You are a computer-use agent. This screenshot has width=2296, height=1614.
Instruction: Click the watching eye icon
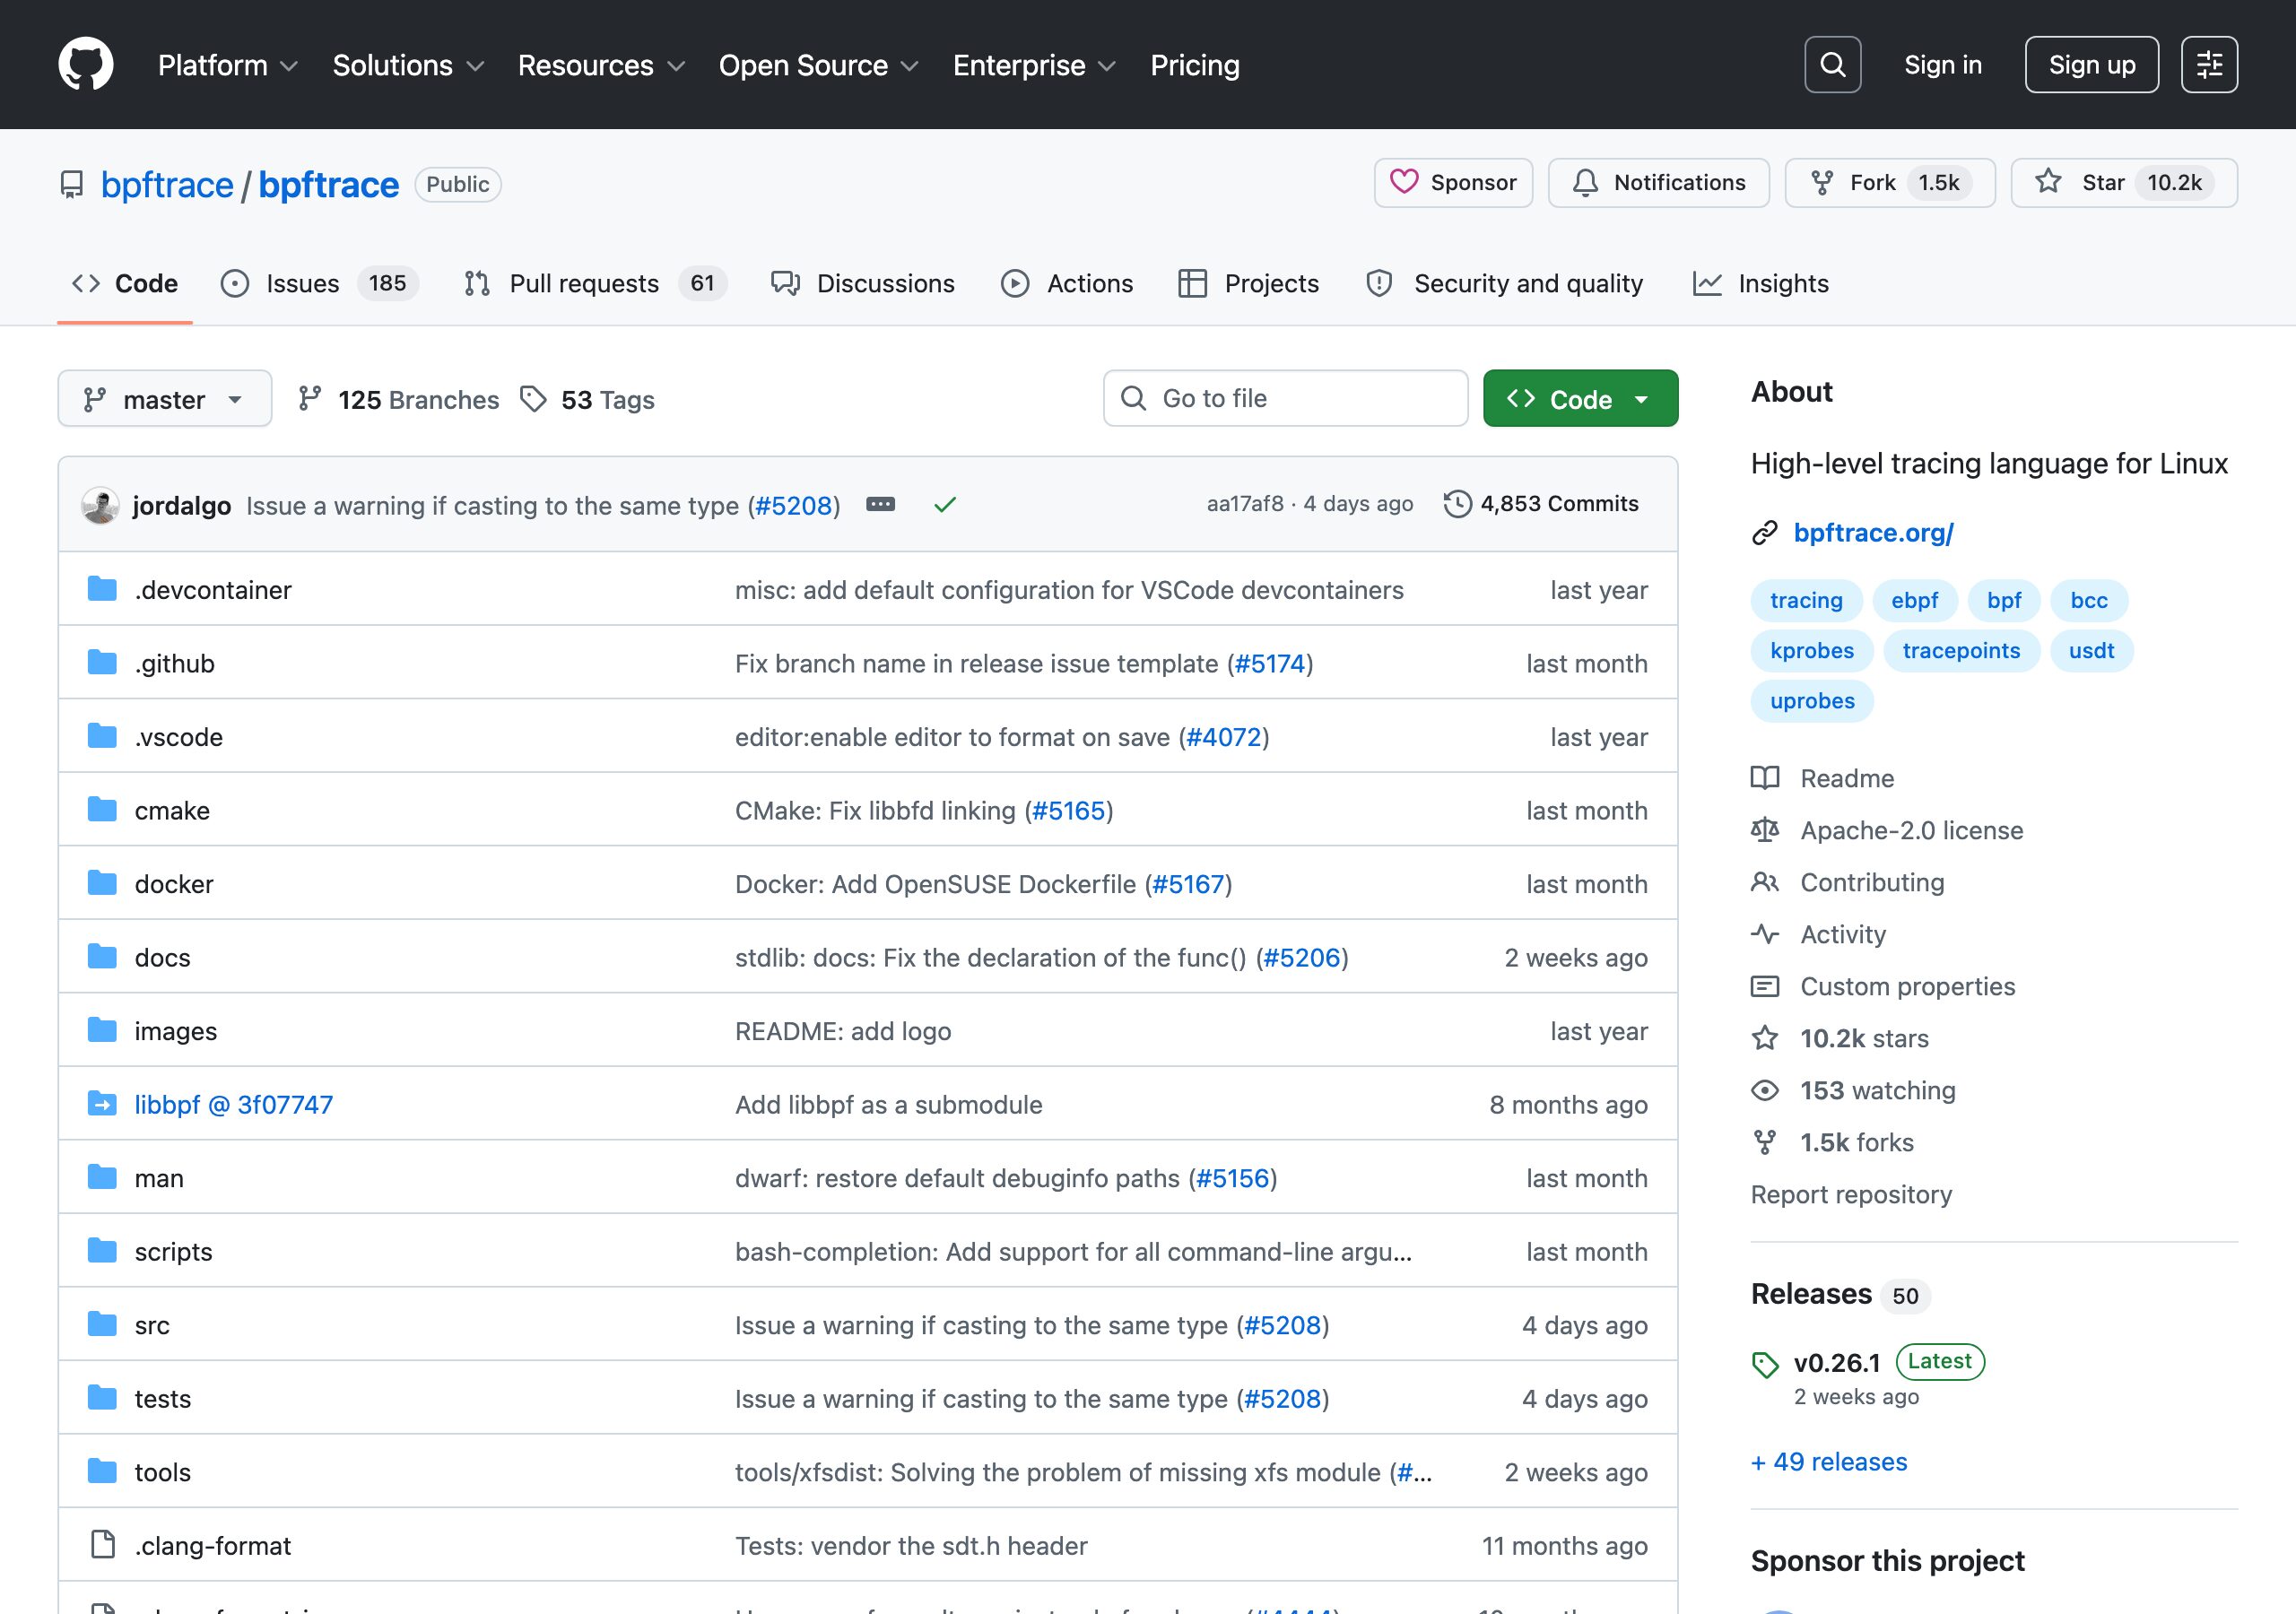(1765, 1090)
